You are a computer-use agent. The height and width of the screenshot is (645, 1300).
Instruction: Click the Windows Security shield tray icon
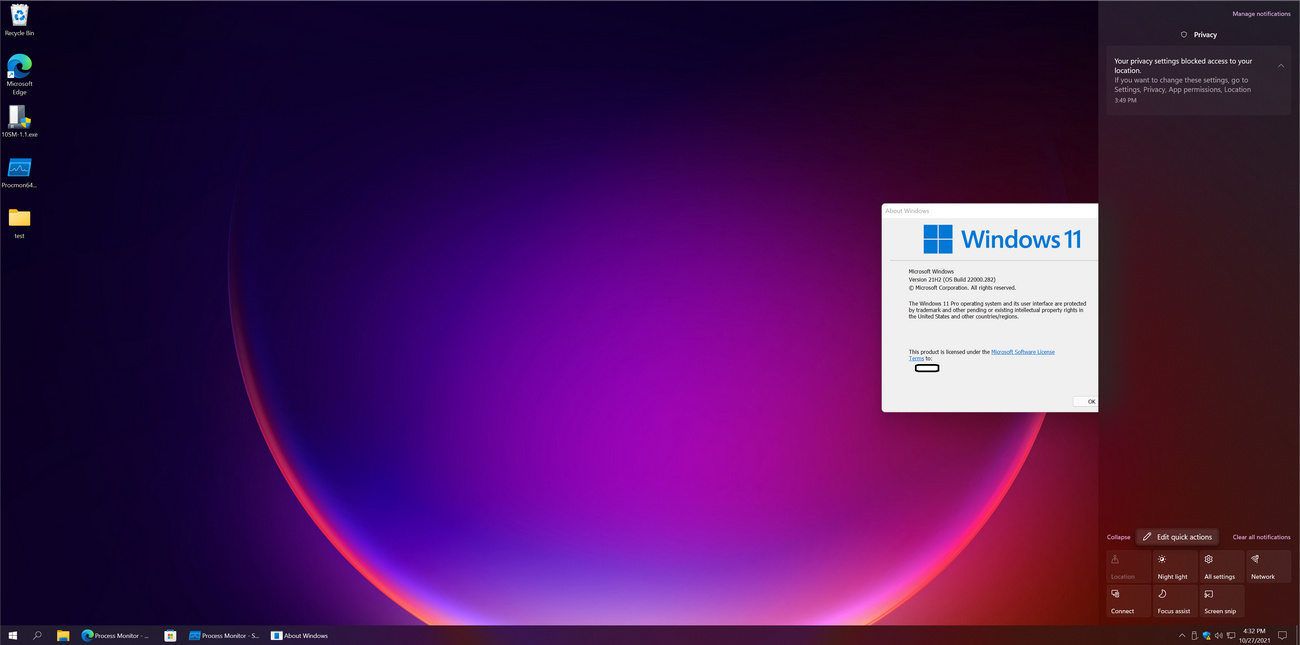(x=1206, y=635)
